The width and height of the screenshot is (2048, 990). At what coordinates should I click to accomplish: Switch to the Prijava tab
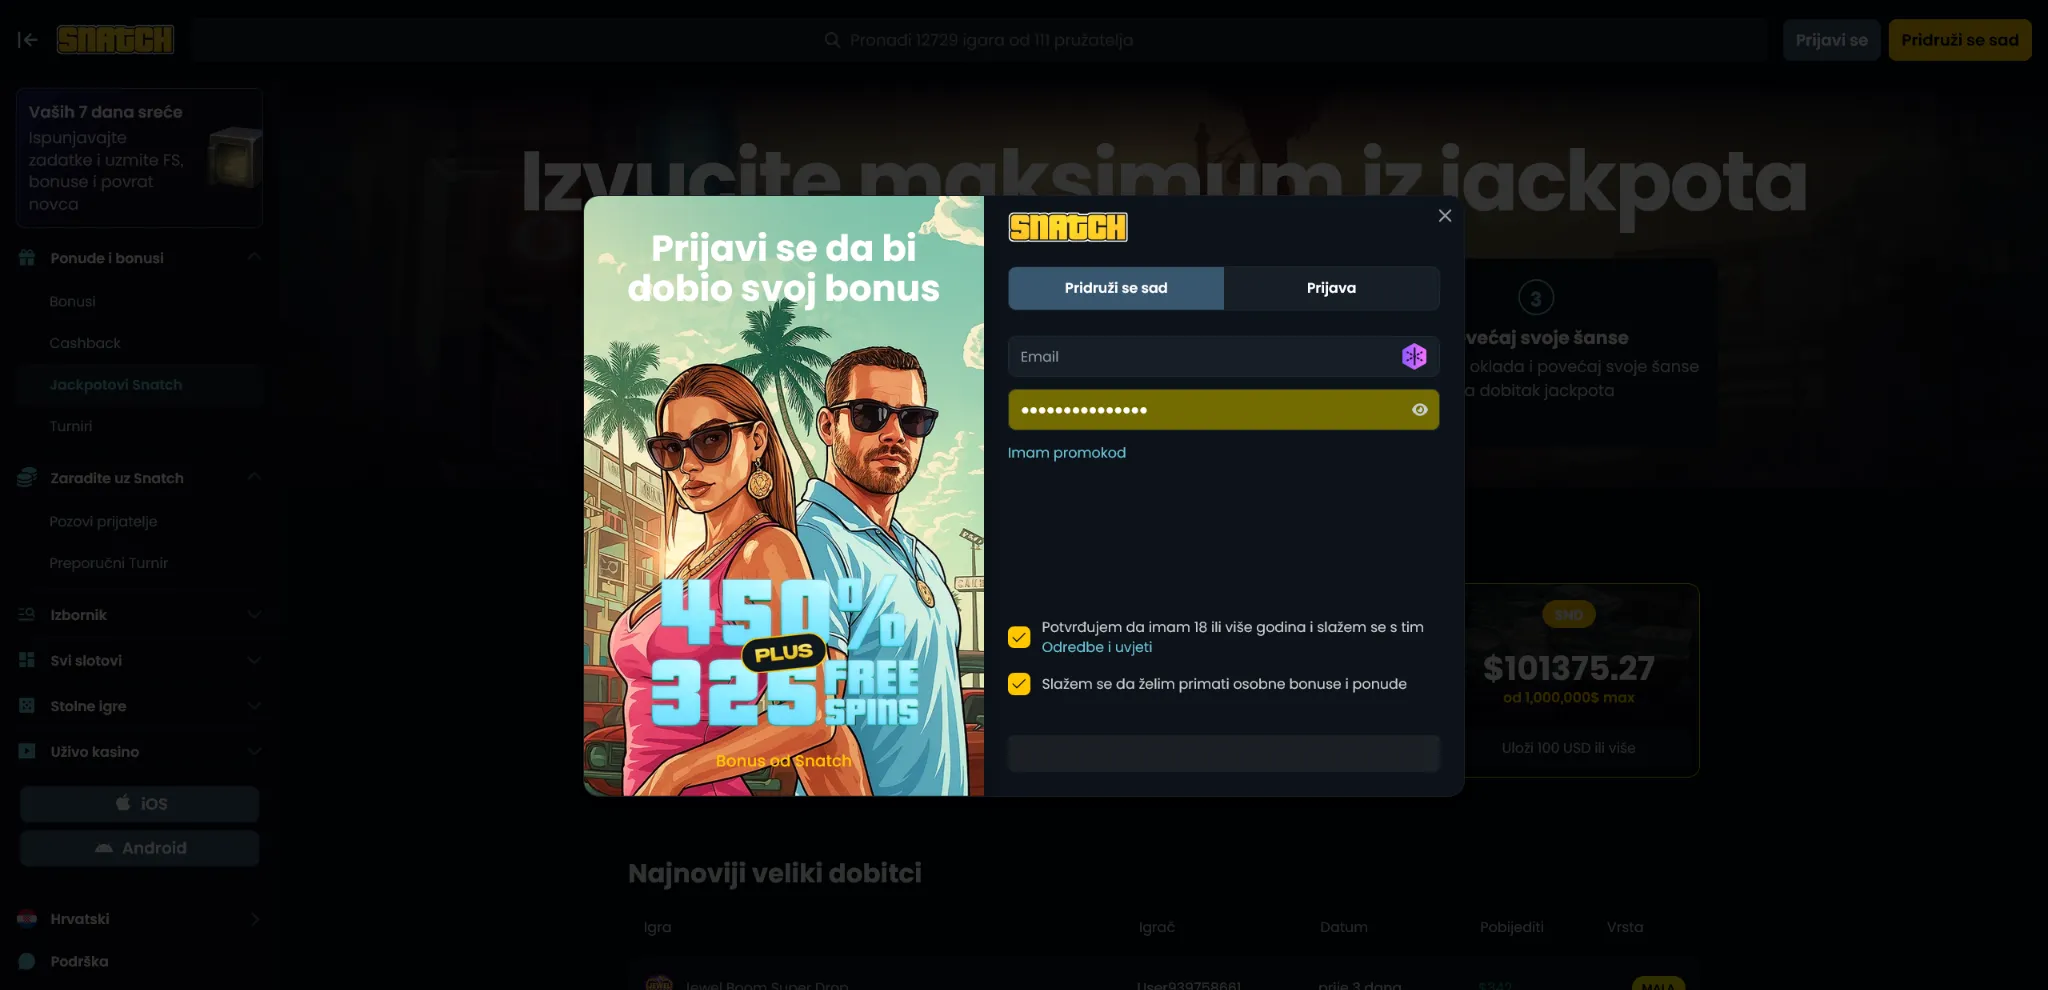(x=1332, y=288)
